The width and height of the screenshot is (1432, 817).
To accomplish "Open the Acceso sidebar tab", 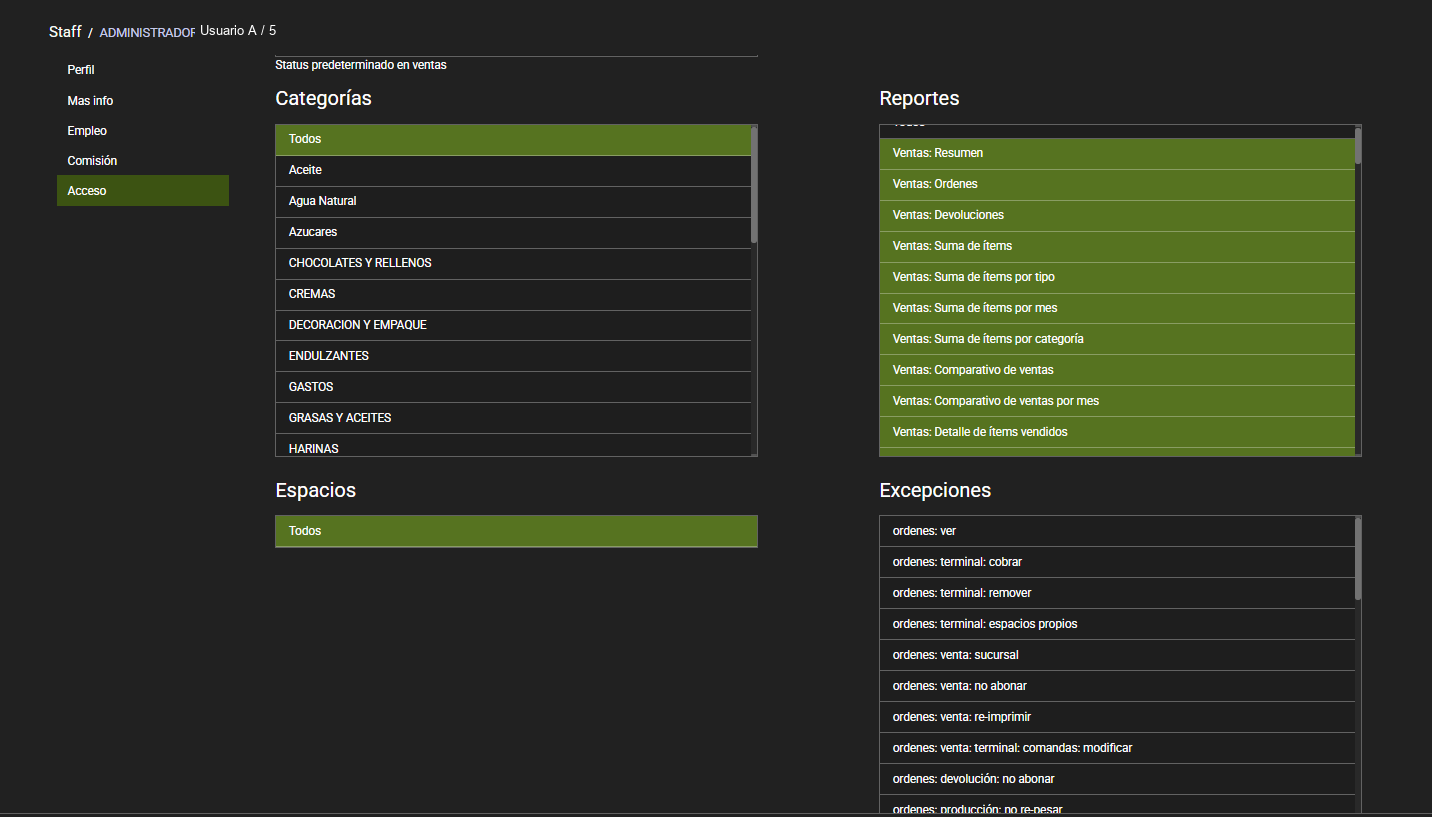I will tap(143, 191).
